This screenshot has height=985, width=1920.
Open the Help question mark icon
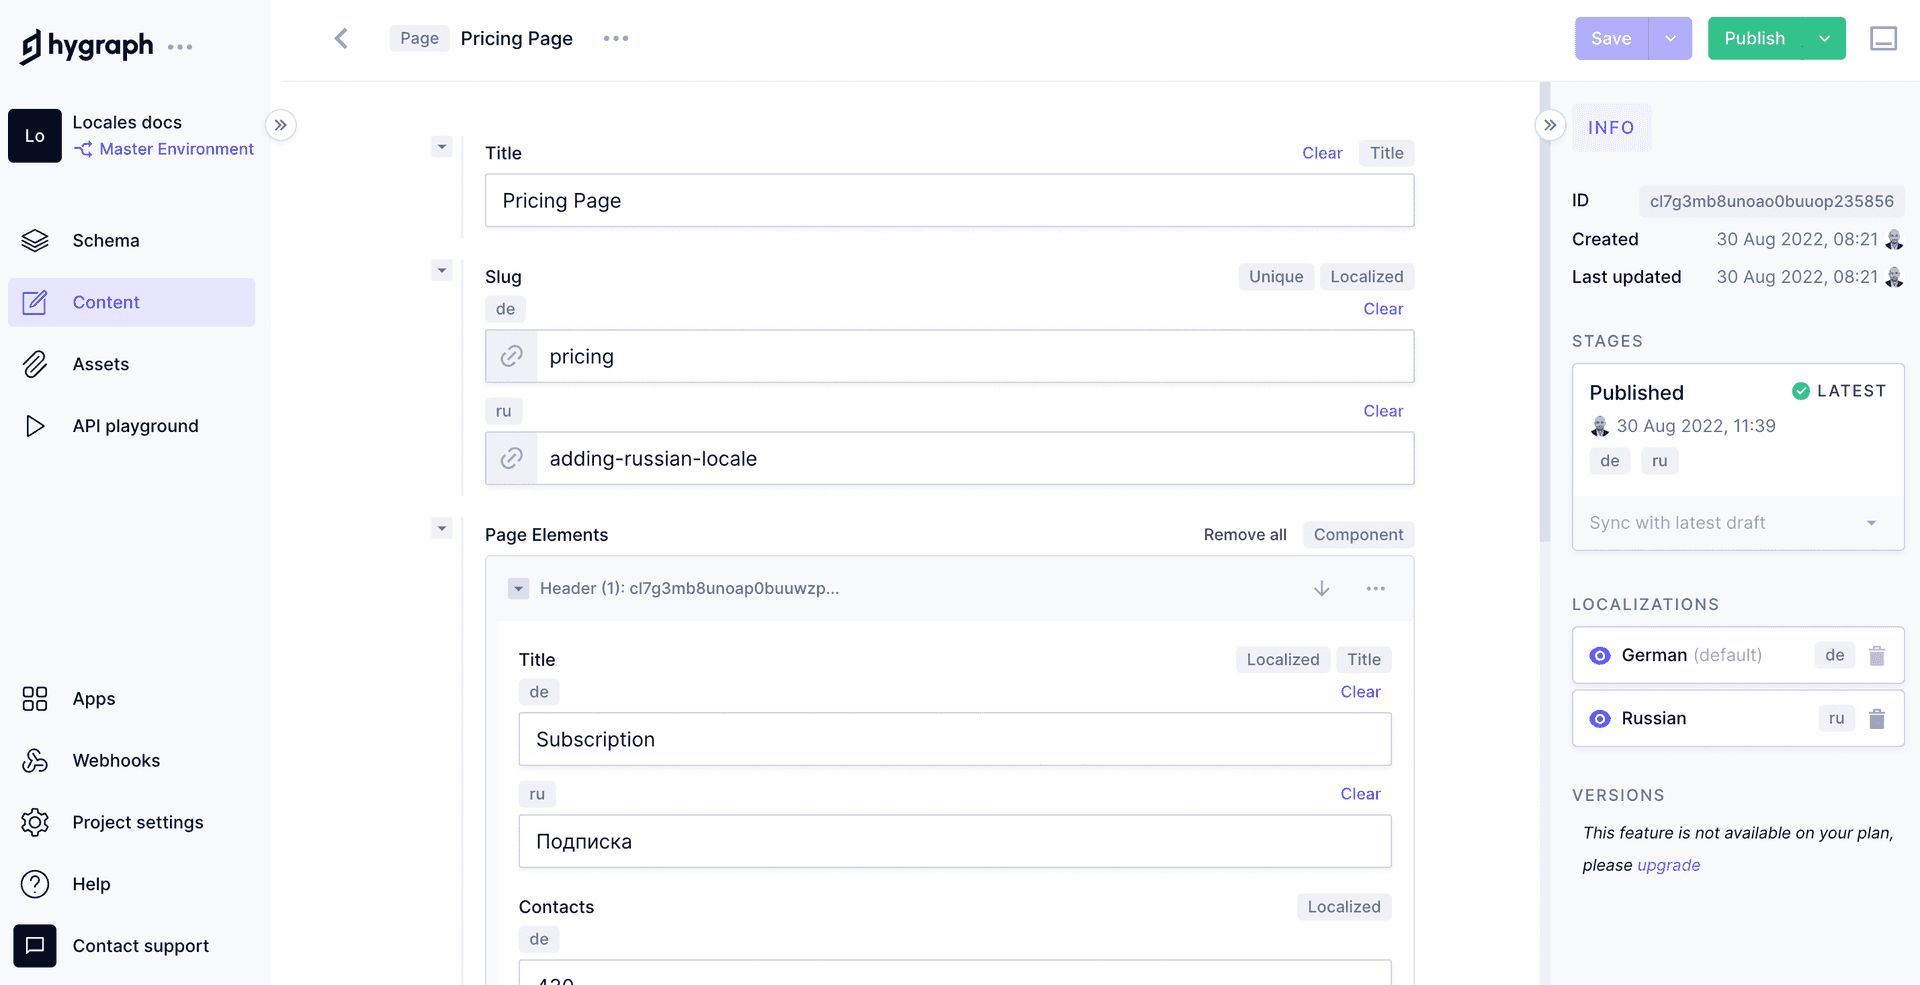pyautogui.click(x=35, y=884)
